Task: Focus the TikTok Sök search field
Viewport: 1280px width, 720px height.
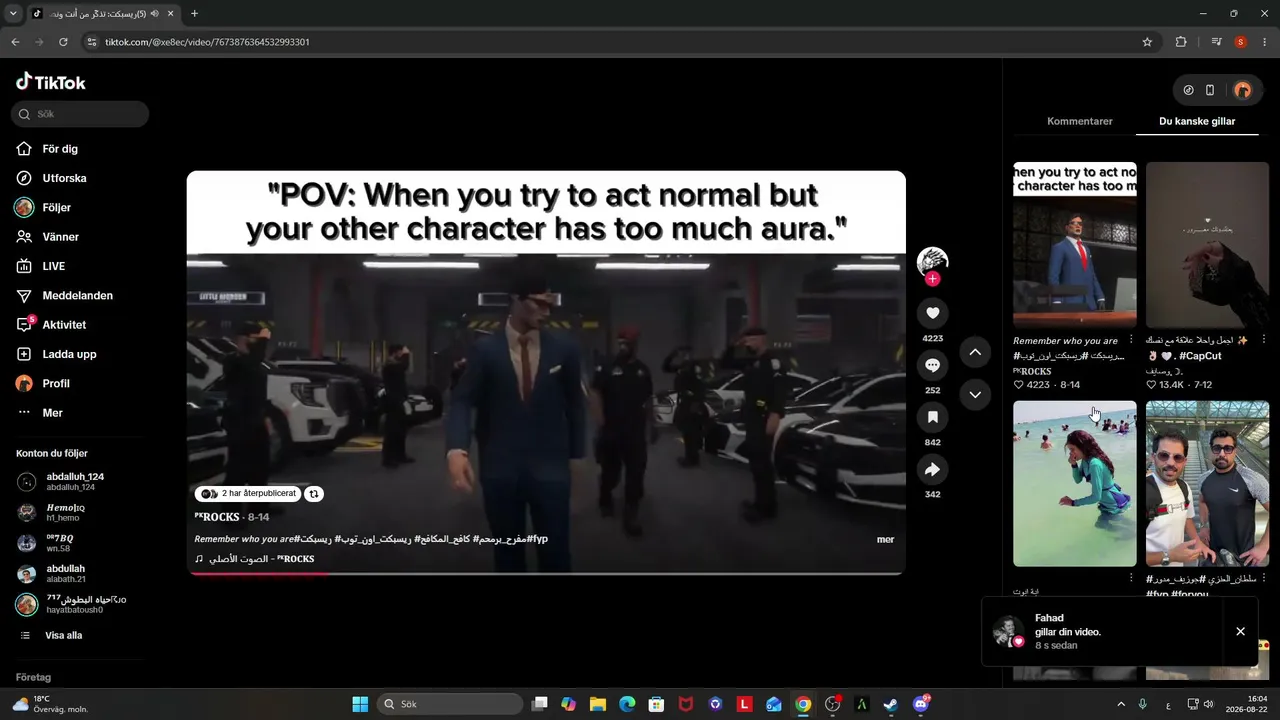Action: pyautogui.click(x=80, y=114)
